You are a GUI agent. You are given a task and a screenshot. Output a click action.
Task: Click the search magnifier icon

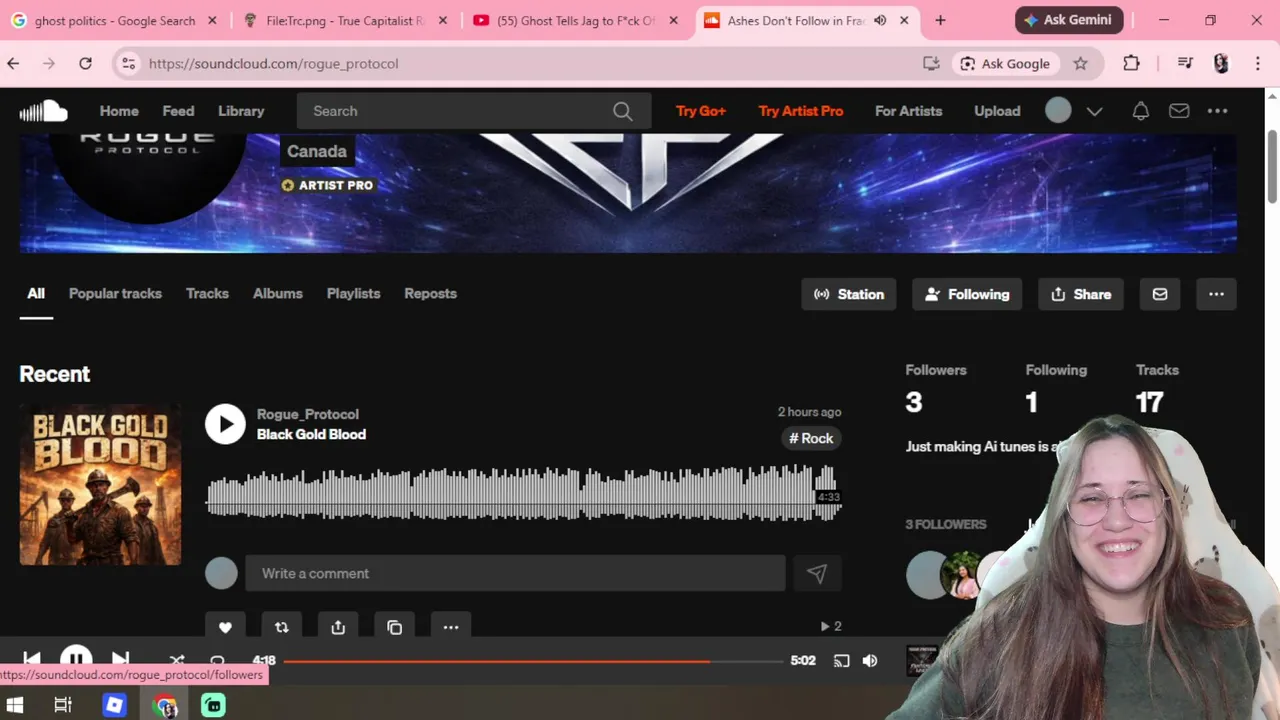623,111
